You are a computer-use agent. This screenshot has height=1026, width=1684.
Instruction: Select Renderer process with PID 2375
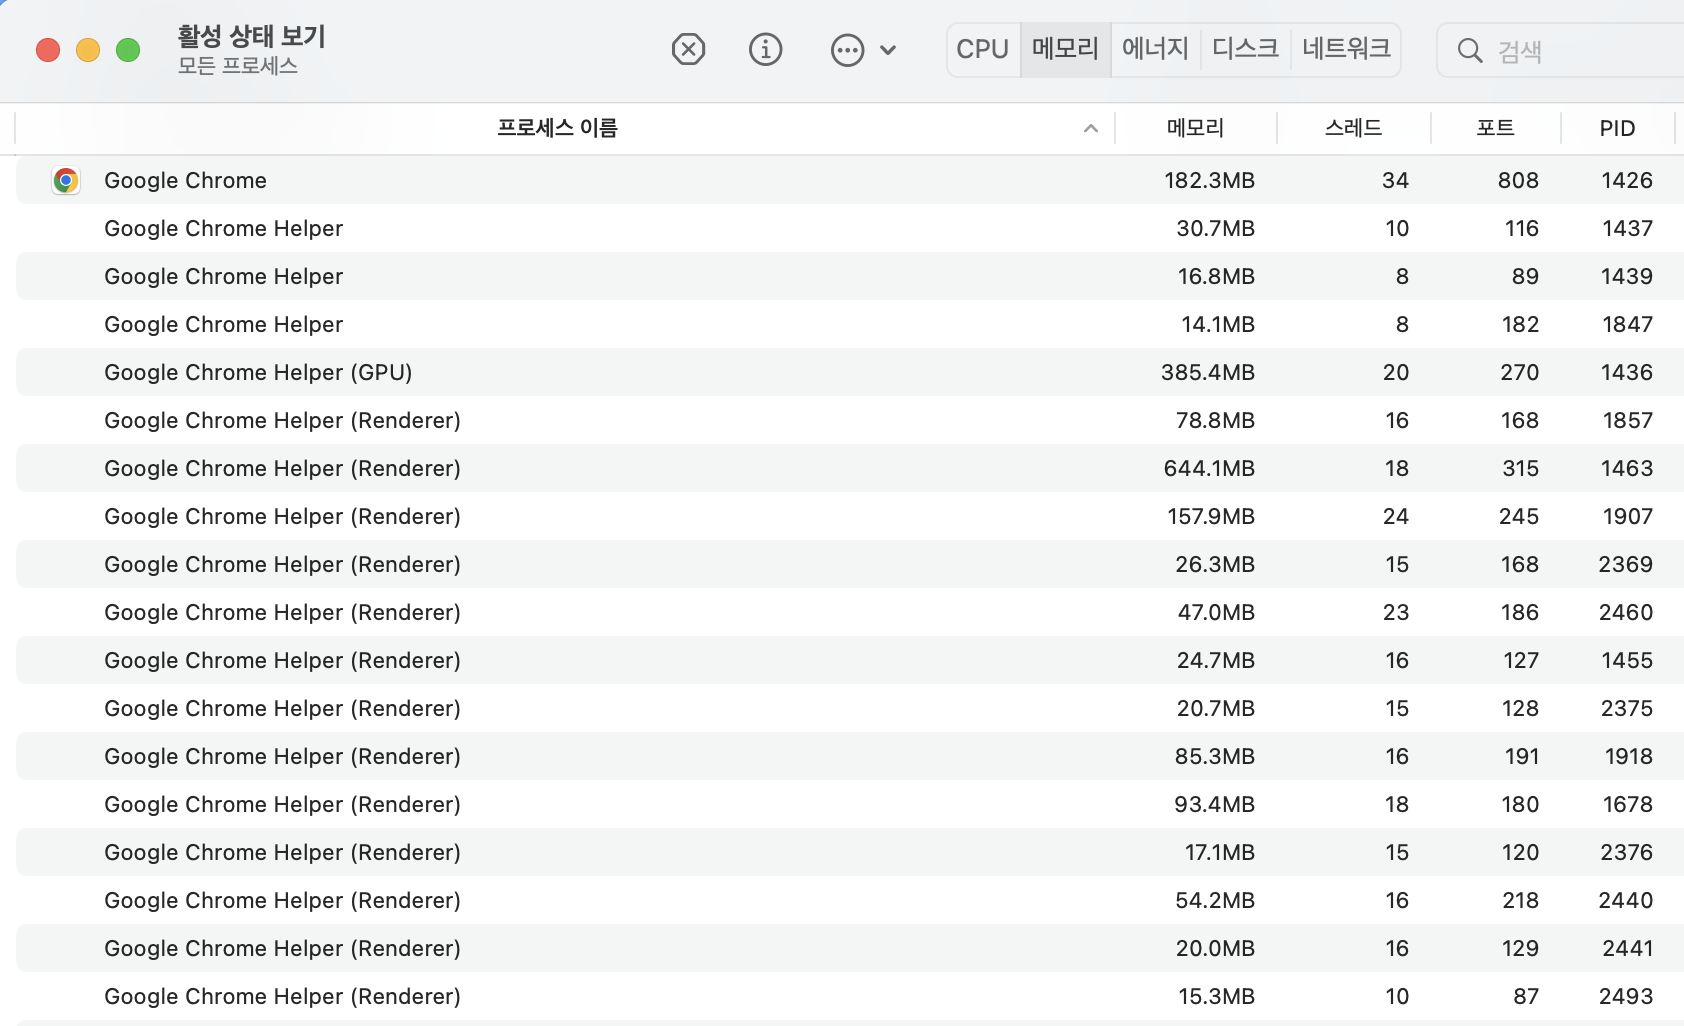[850, 708]
